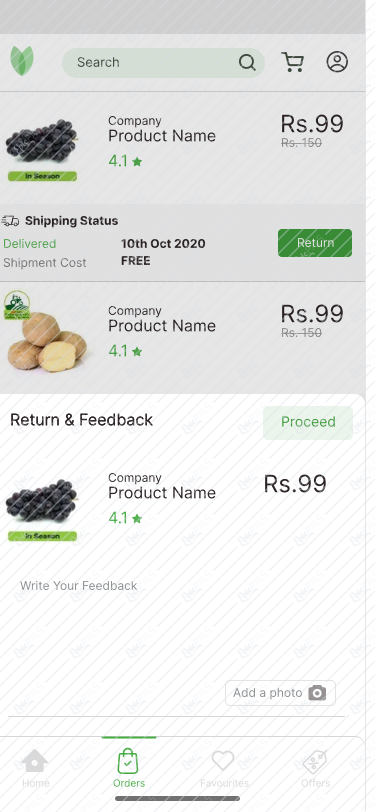Click the farm badge on the potato image
375x812 pixels.
[17, 304]
